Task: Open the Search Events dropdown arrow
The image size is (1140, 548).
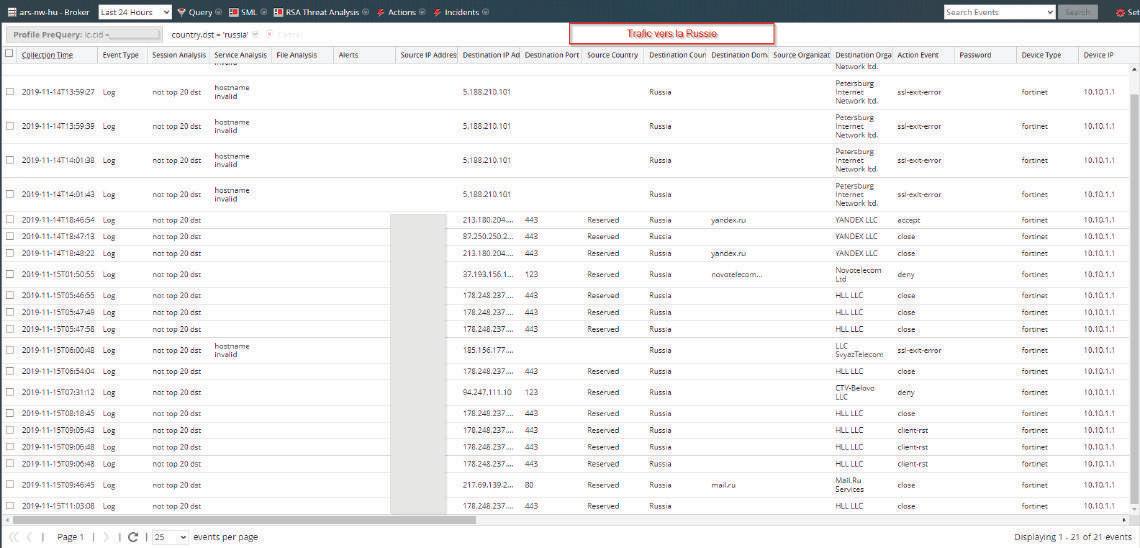Action: tap(1050, 12)
